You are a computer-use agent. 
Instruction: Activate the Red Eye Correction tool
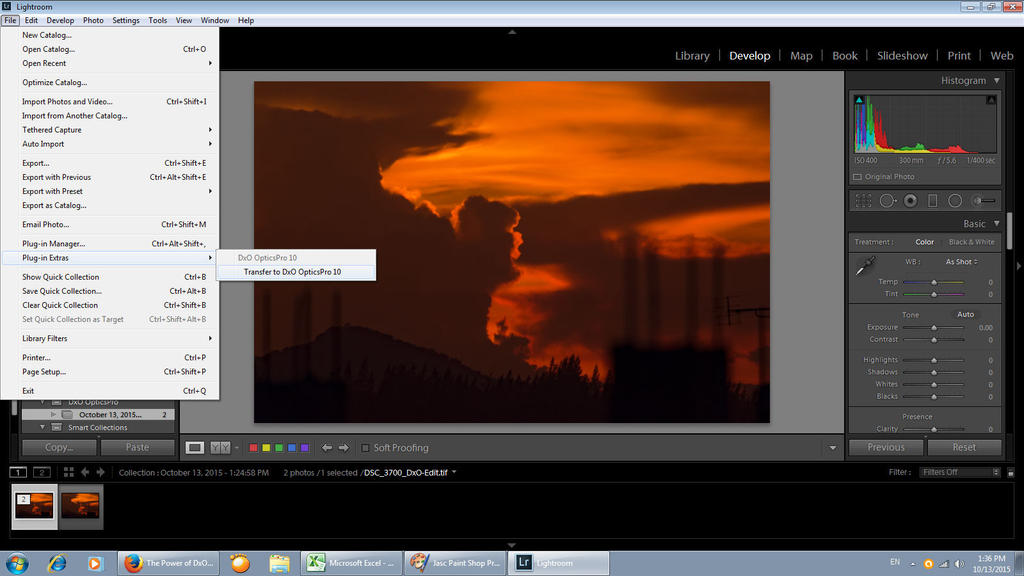coord(910,201)
